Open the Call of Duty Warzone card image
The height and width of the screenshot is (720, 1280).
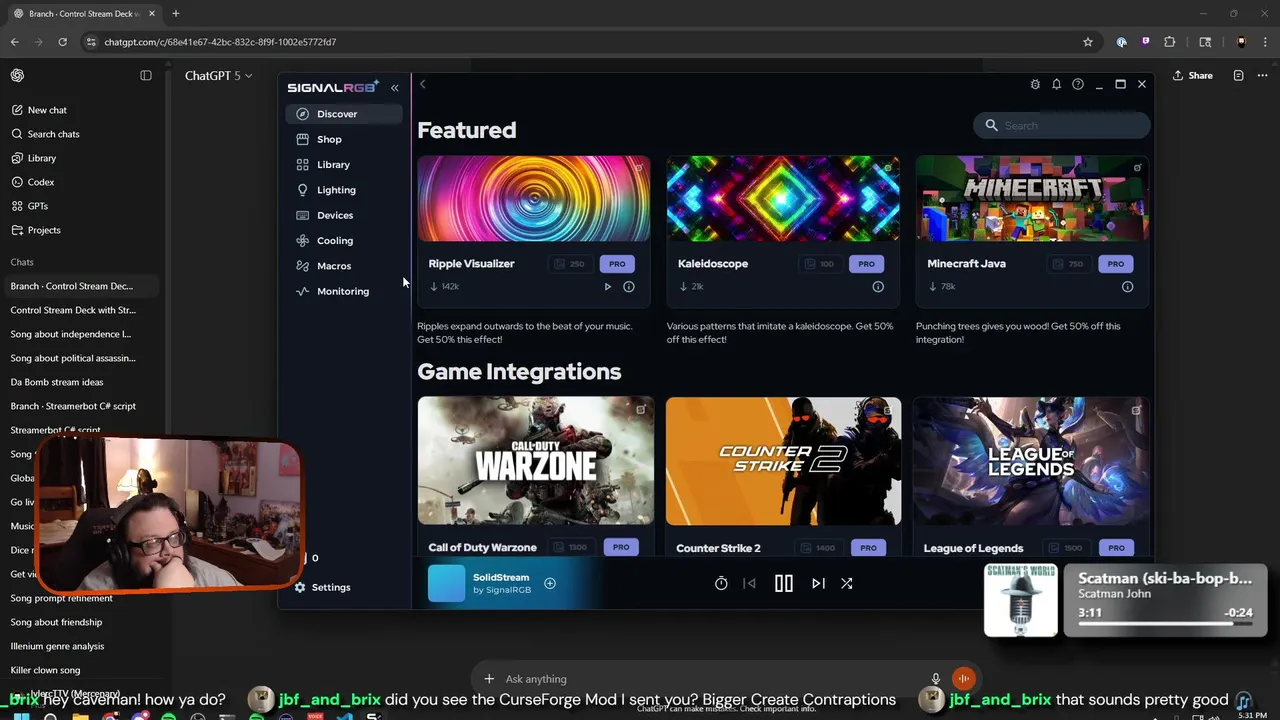tap(536, 461)
